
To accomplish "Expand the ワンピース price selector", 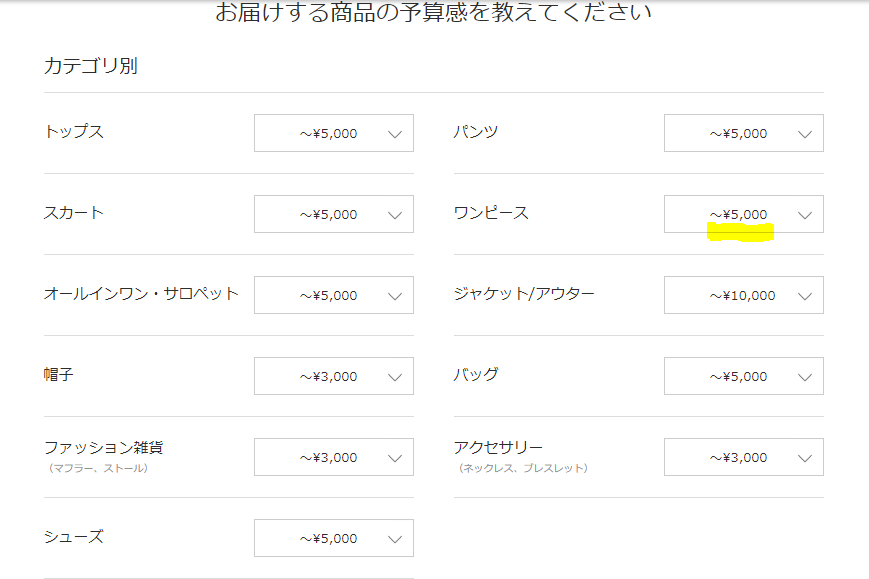I will tap(743, 214).
